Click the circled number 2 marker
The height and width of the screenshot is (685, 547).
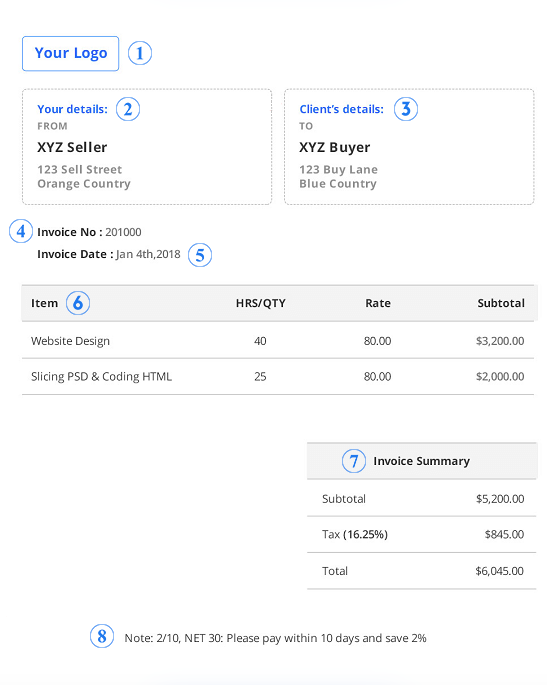pos(128,109)
